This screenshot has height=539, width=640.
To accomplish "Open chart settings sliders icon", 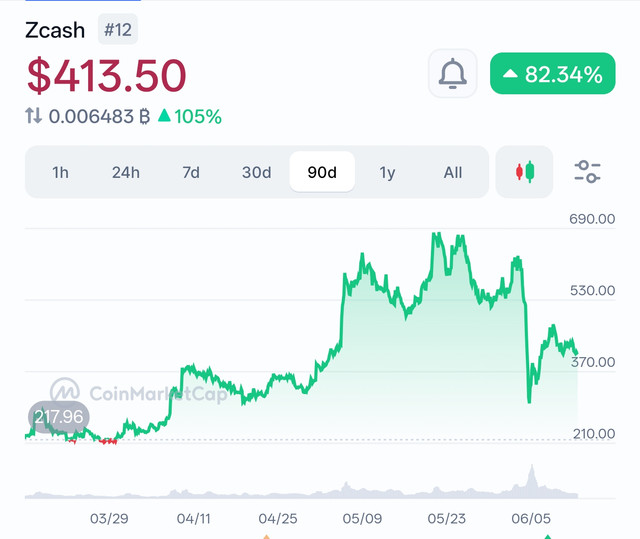I will click(x=587, y=172).
